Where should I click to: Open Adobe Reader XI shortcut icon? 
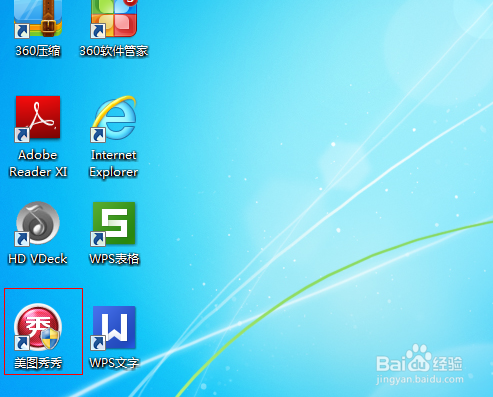(x=38, y=119)
